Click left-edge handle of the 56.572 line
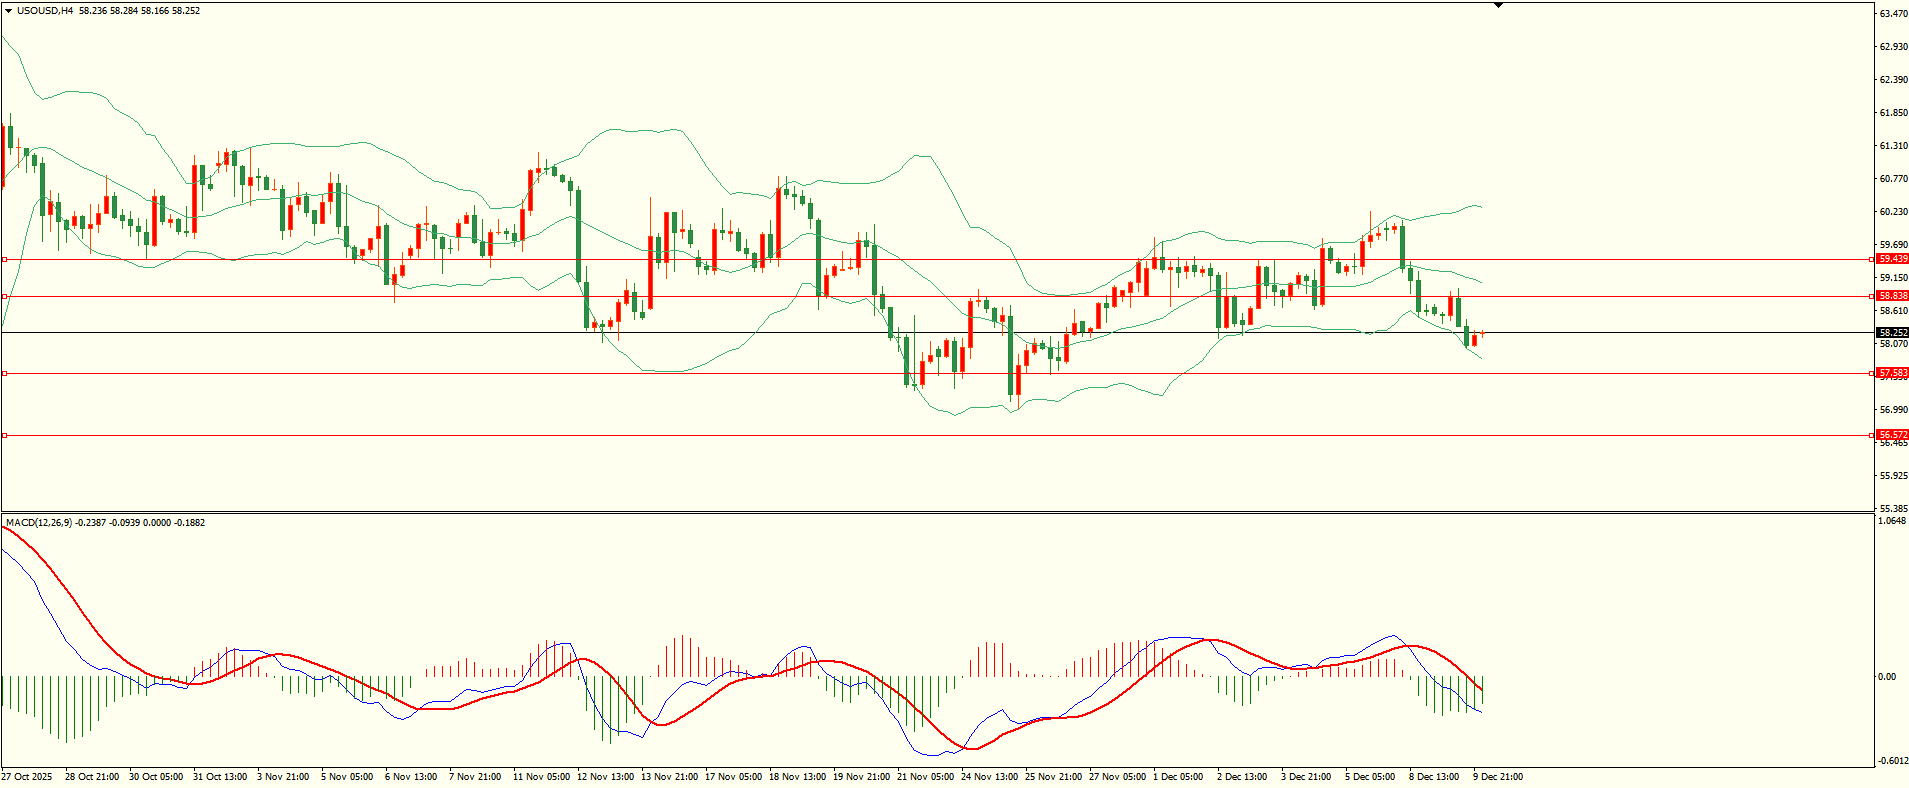Image resolution: width=1909 pixels, height=788 pixels. click(x=5, y=435)
